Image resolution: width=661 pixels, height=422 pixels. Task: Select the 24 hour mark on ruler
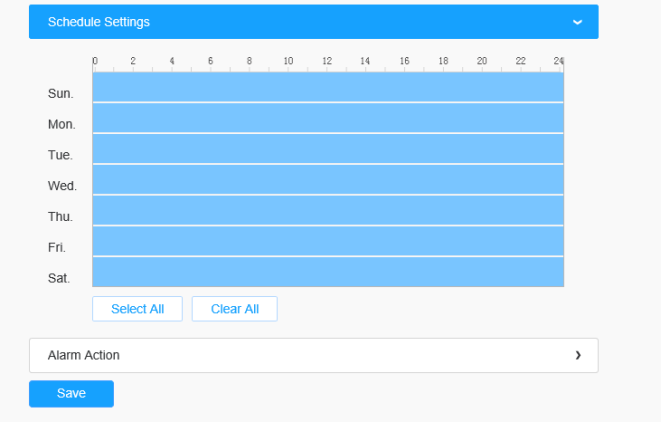559,62
